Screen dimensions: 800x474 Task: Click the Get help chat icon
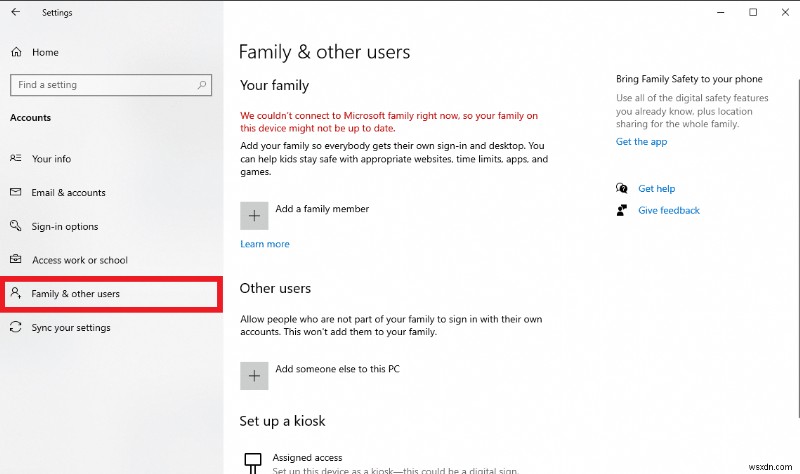click(x=622, y=188)
